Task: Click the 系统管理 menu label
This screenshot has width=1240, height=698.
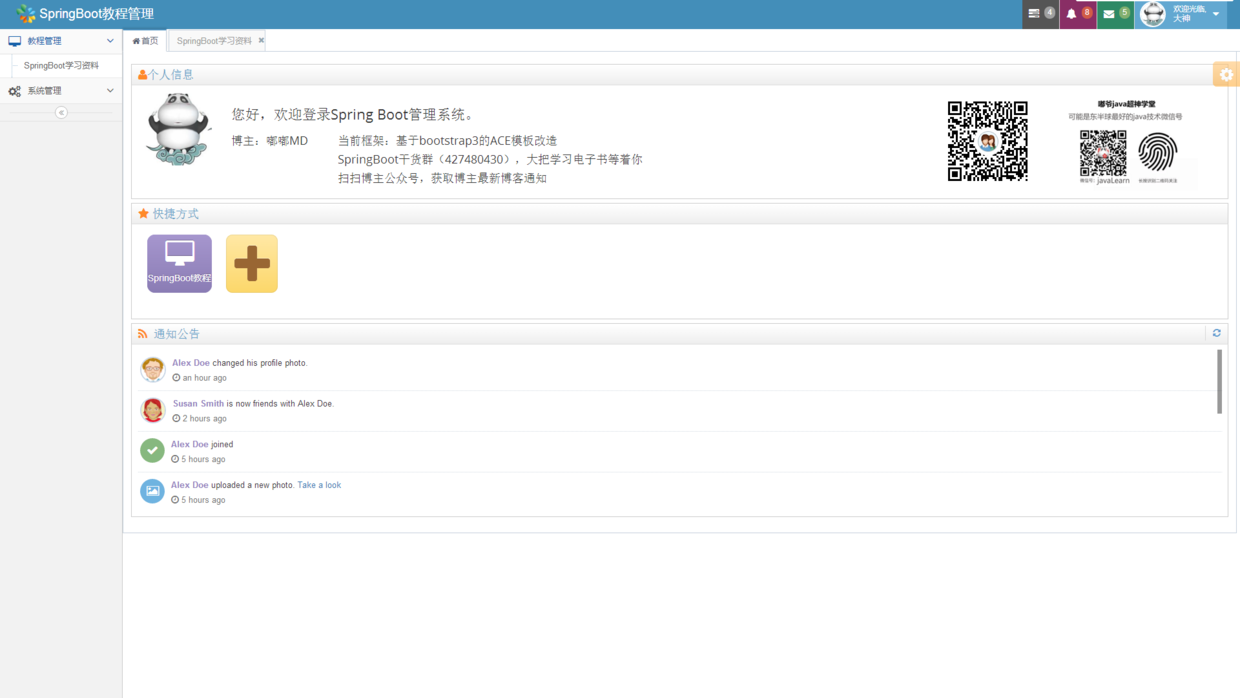Action: 44,91
